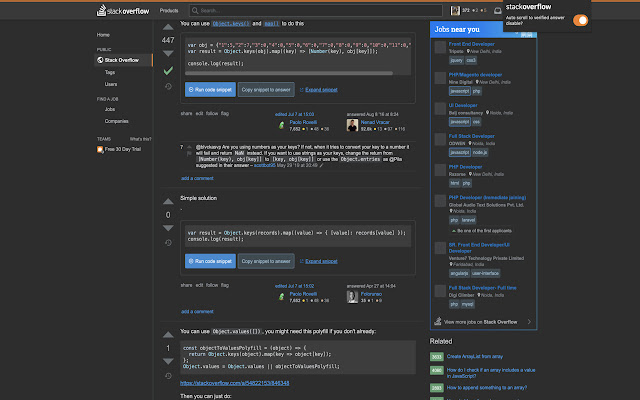Open Nenad Vracar's profile avatar
The image size is (640, 400).
(x=352, y=125)
